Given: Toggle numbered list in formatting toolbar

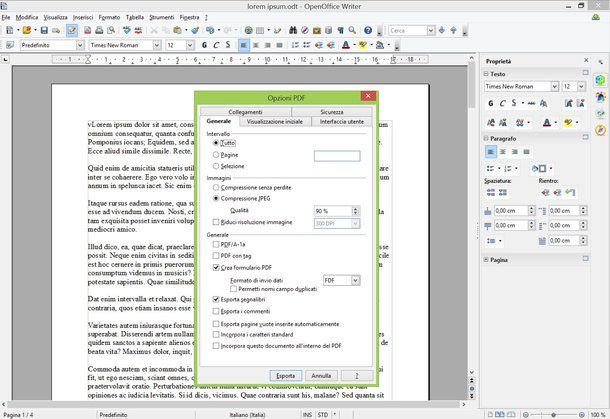Looking at the screenshot, I should (295, 45).
